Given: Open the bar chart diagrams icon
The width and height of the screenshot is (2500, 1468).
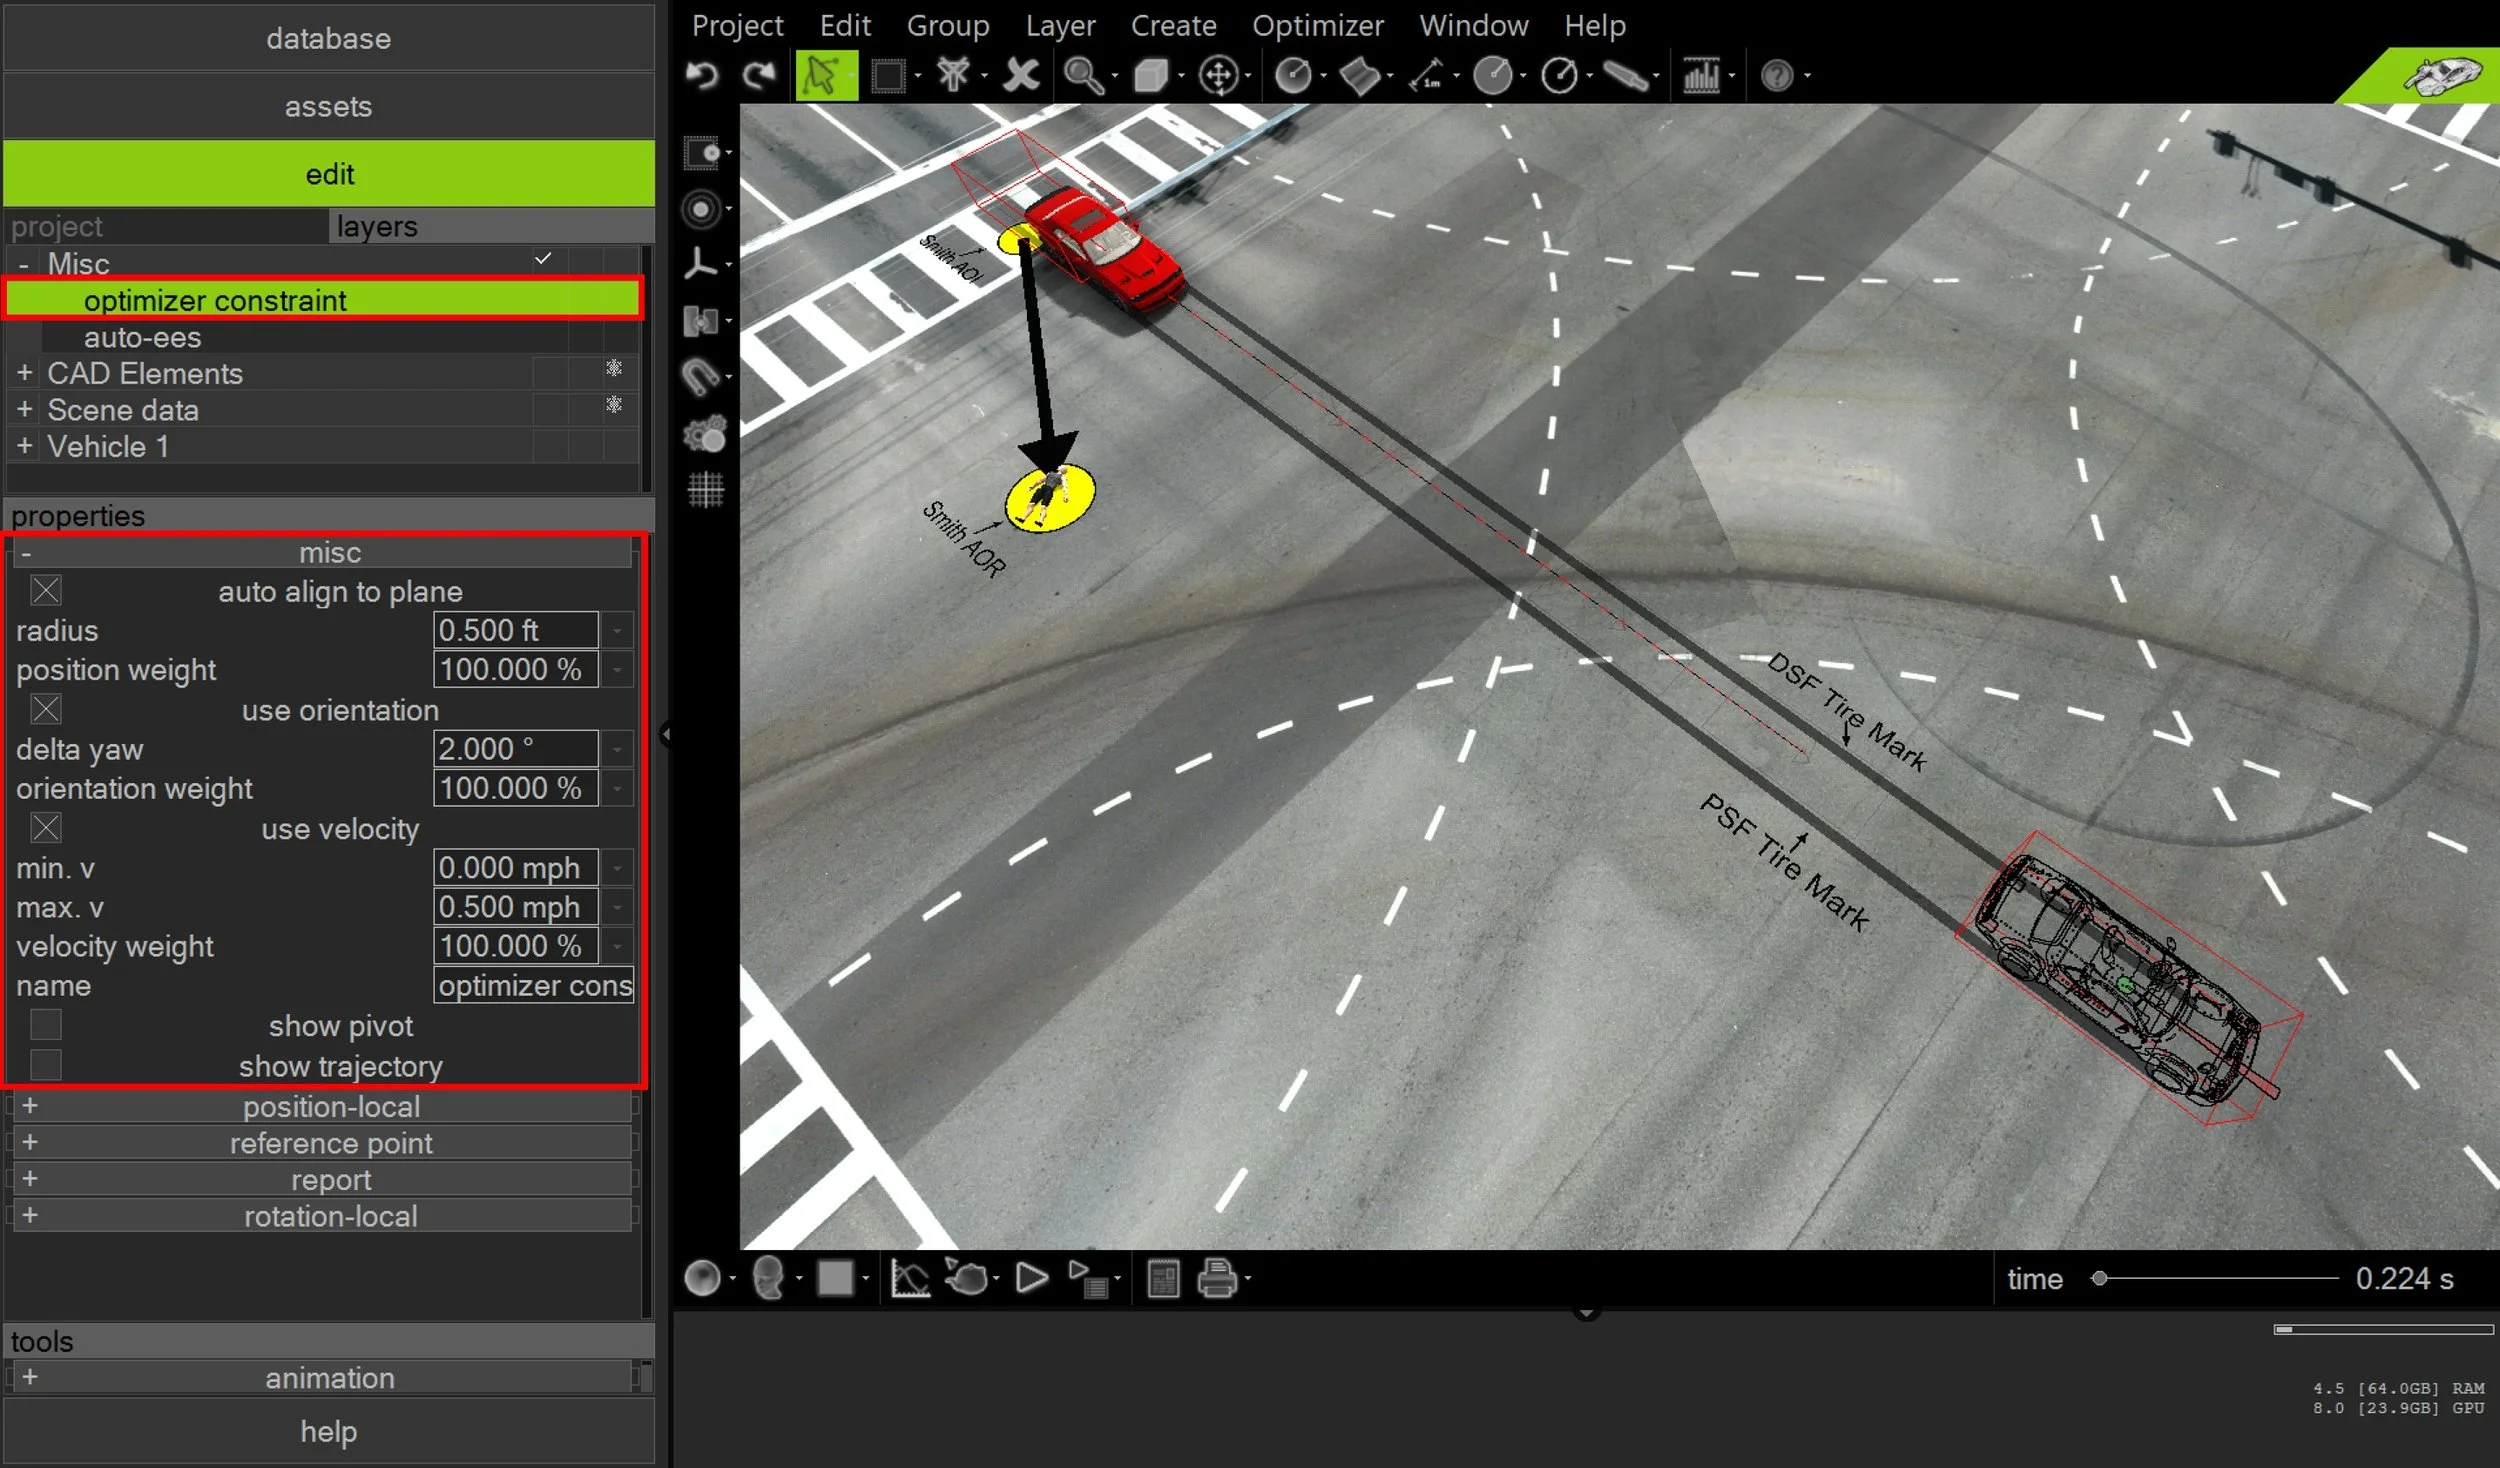Looking at the screenshot, I should point(1701,75).
